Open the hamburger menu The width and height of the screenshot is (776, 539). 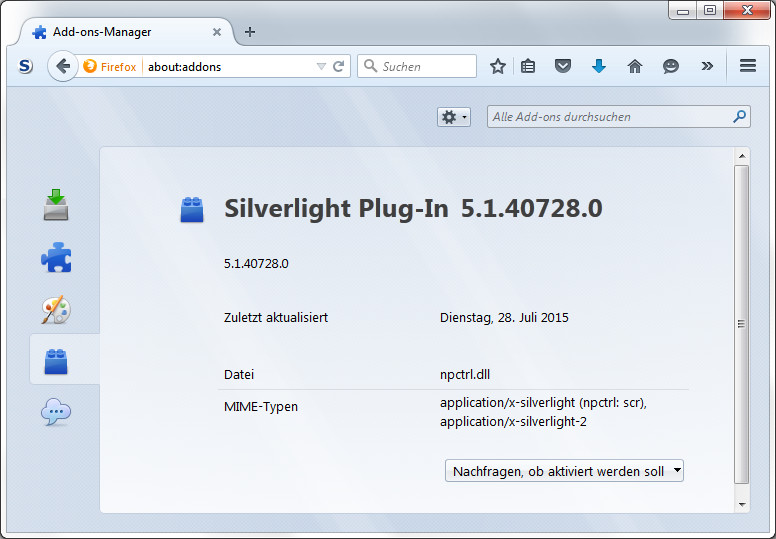748,66
